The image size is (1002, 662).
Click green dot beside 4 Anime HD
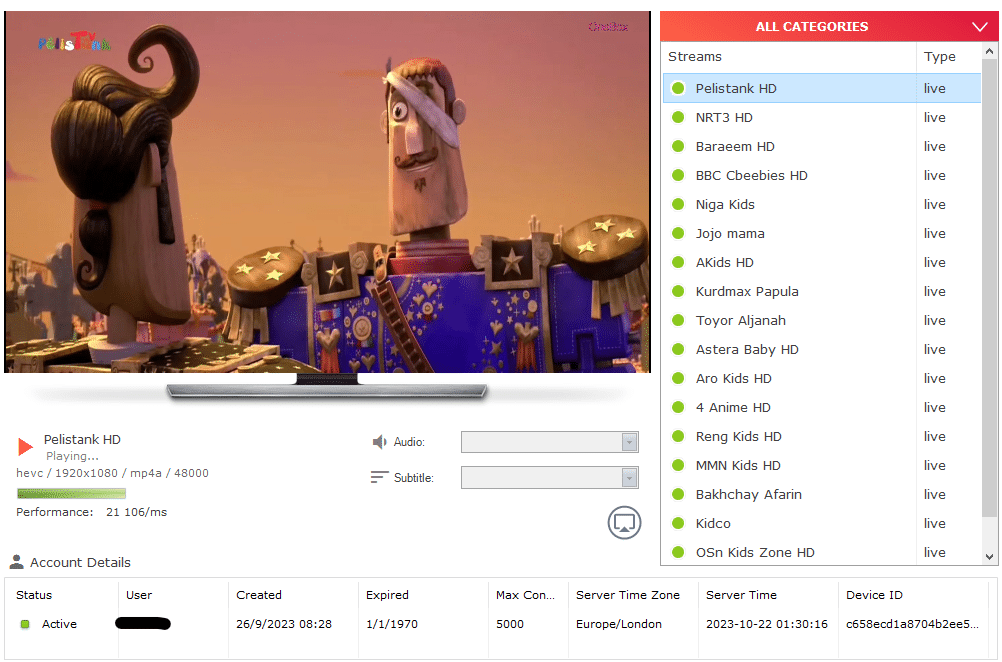point(678,407)
